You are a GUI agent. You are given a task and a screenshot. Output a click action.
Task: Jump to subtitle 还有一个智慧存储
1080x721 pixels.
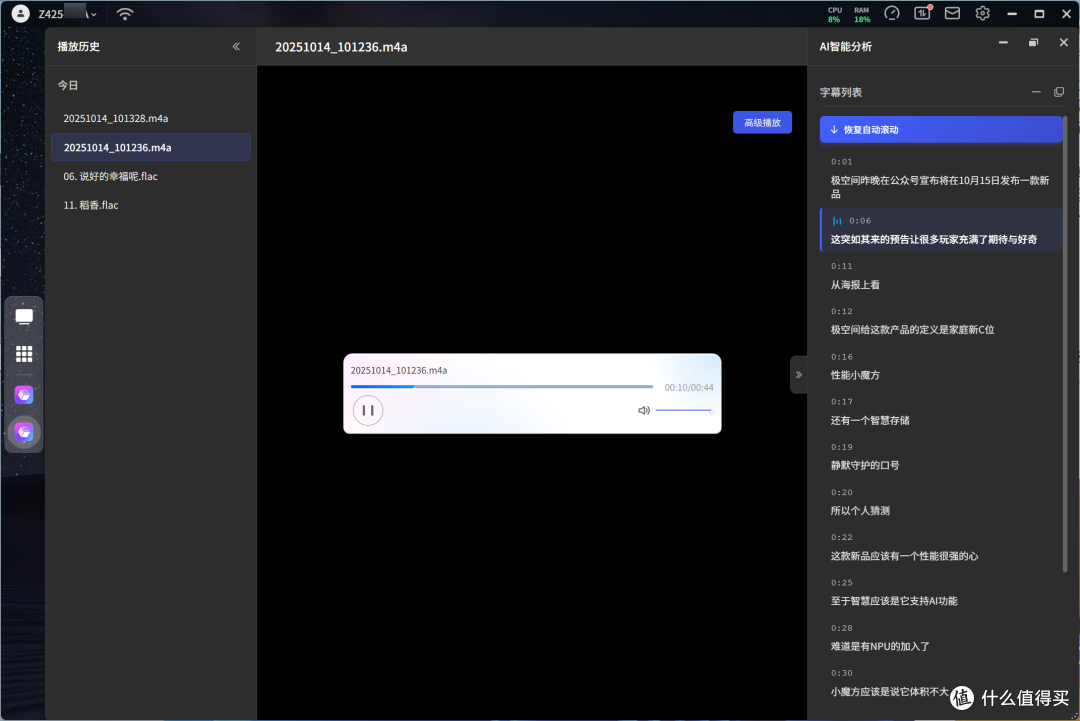tap(941, 411)
